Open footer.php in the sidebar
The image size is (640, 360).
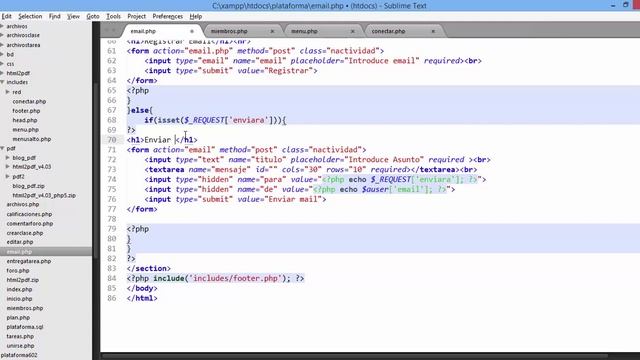coord(26,111)
